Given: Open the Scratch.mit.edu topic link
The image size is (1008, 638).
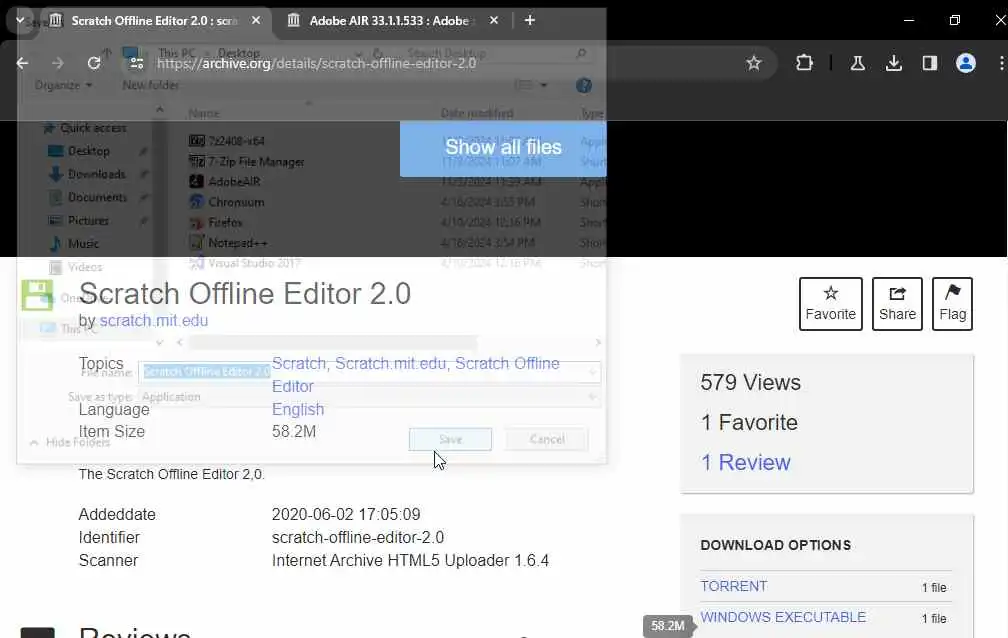Looking at the screenshot, I should point(391,363).
